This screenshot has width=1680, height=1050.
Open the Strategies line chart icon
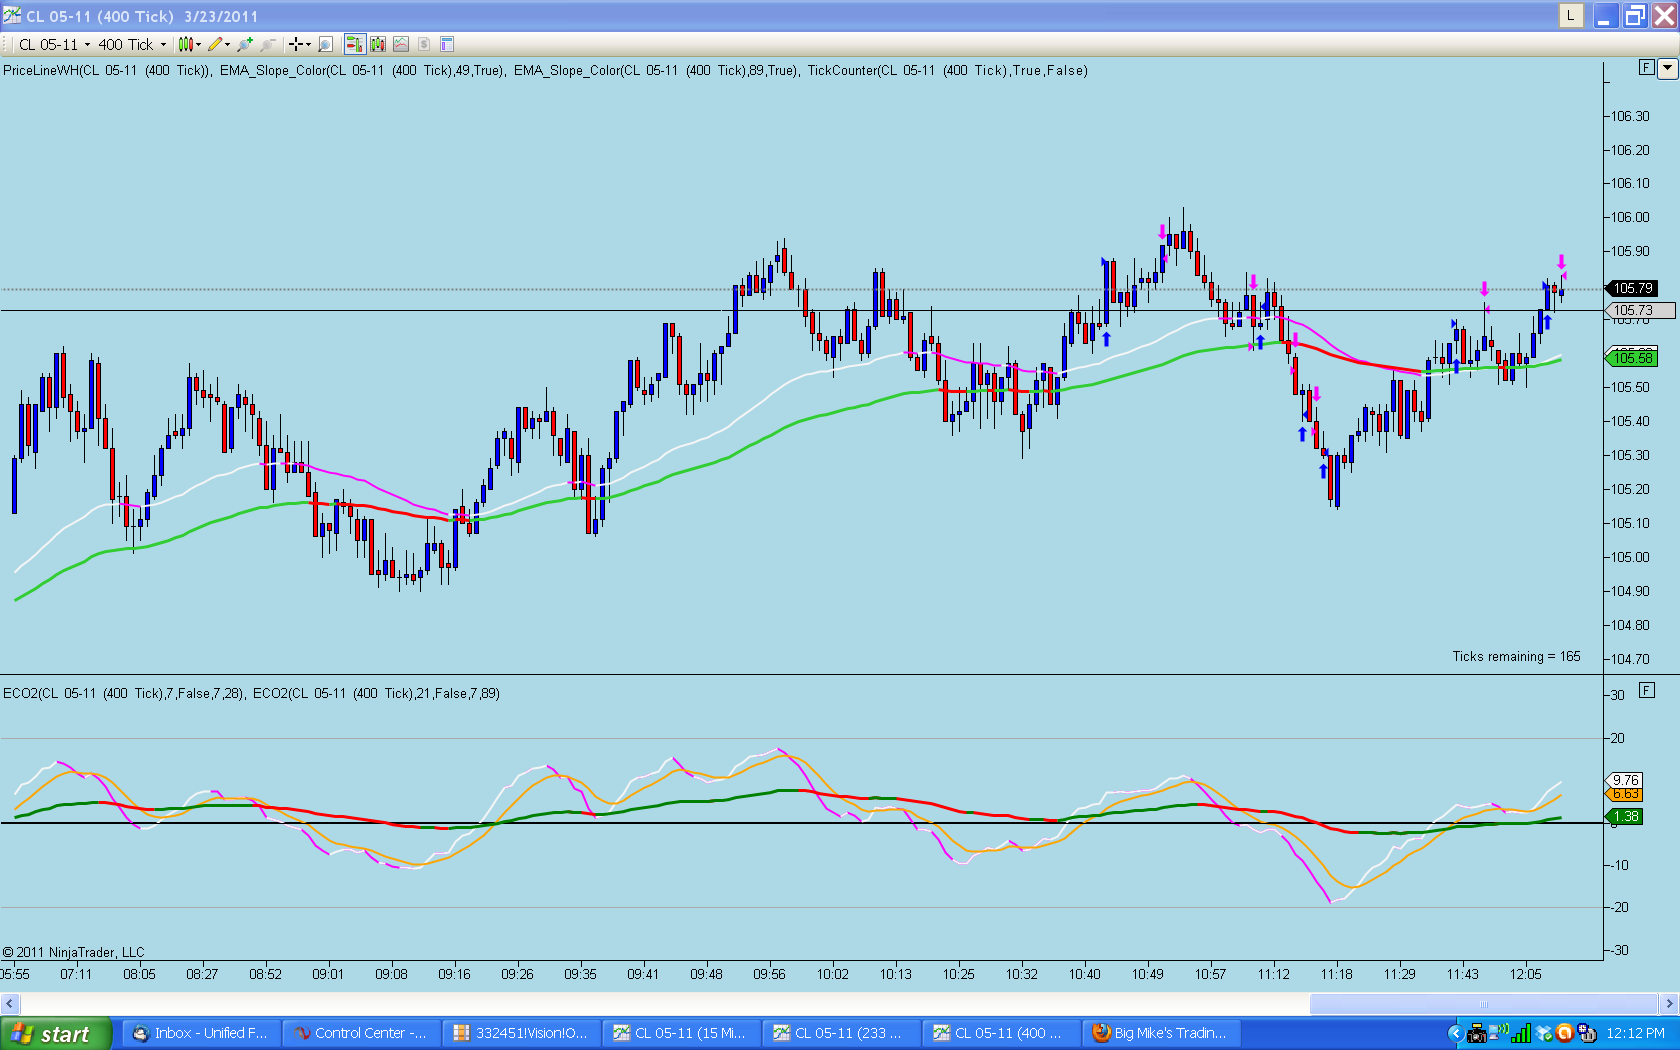point(401,44)
